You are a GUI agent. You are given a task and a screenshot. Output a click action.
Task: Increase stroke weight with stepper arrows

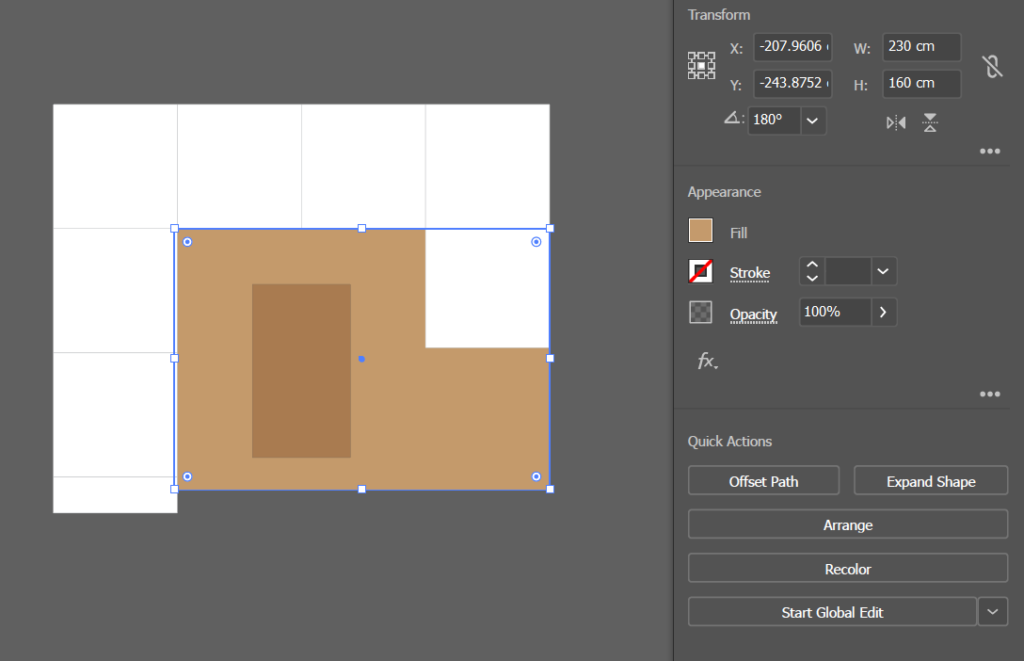(x=813, y=264)
